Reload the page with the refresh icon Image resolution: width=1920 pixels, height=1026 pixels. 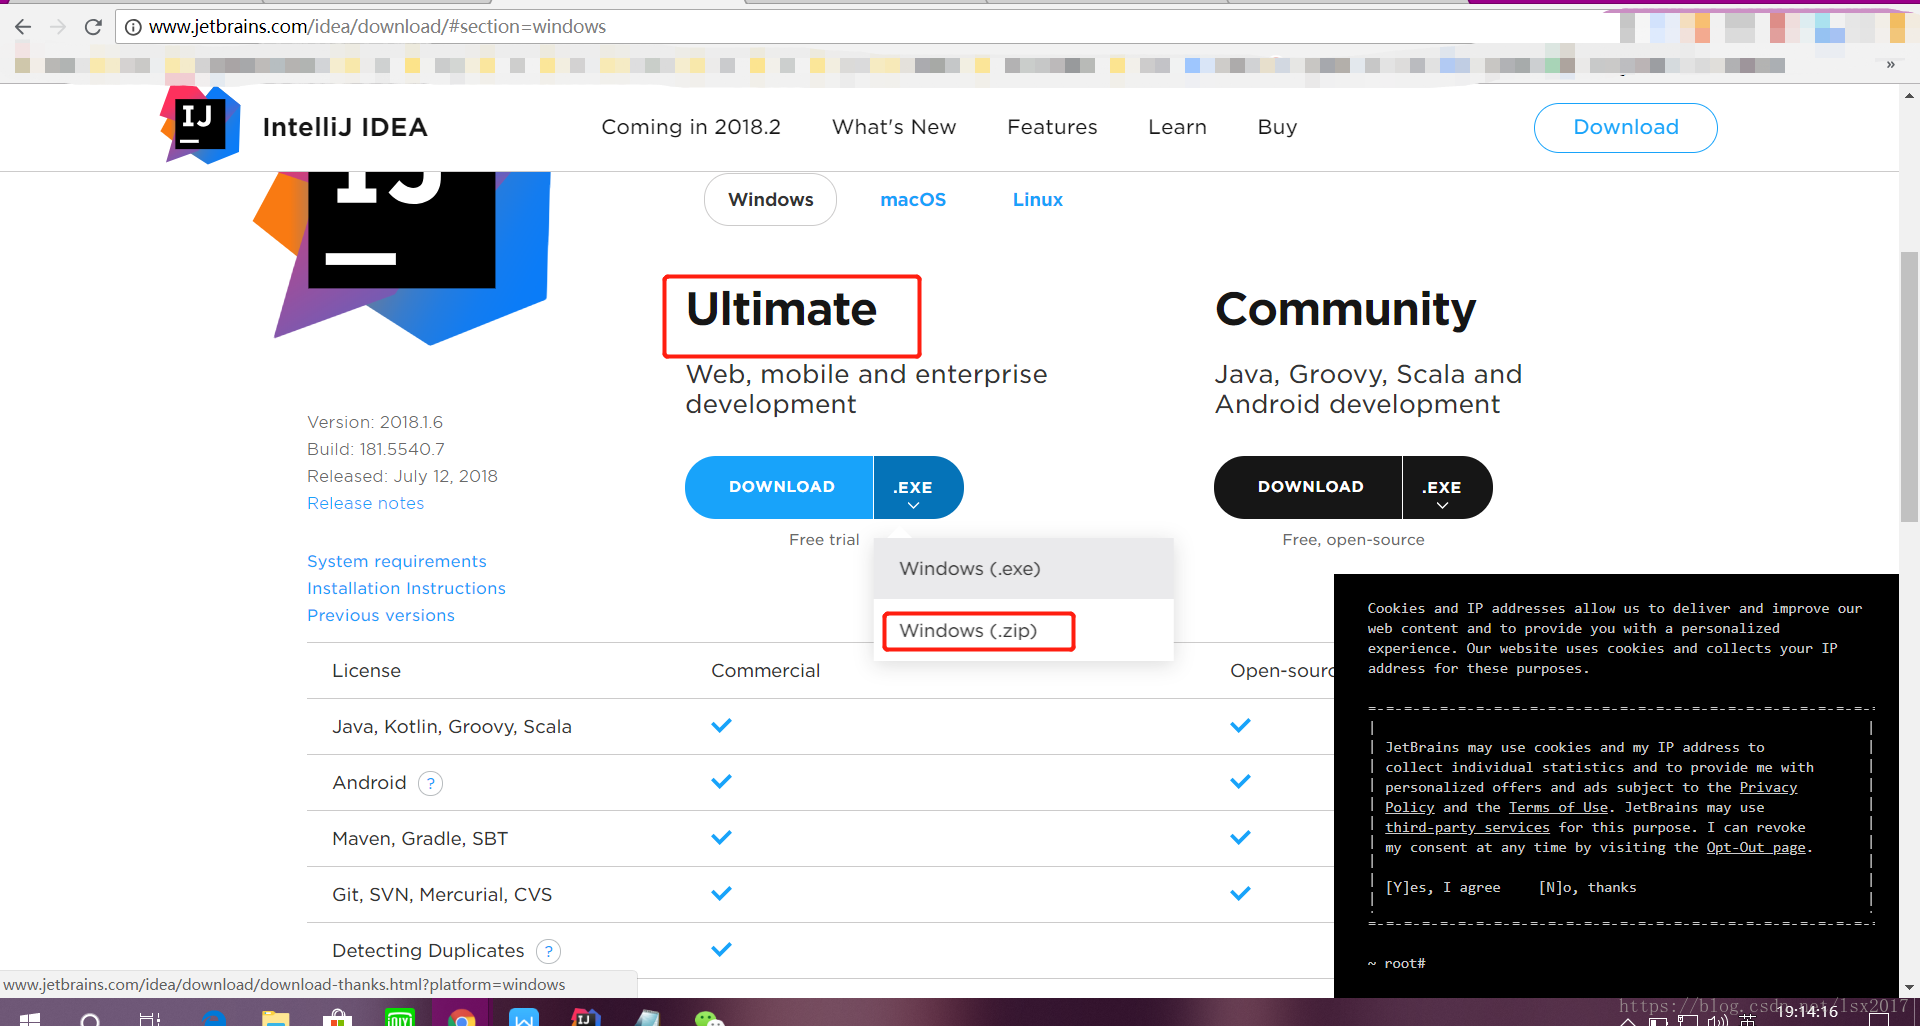[x=93, y=27]
